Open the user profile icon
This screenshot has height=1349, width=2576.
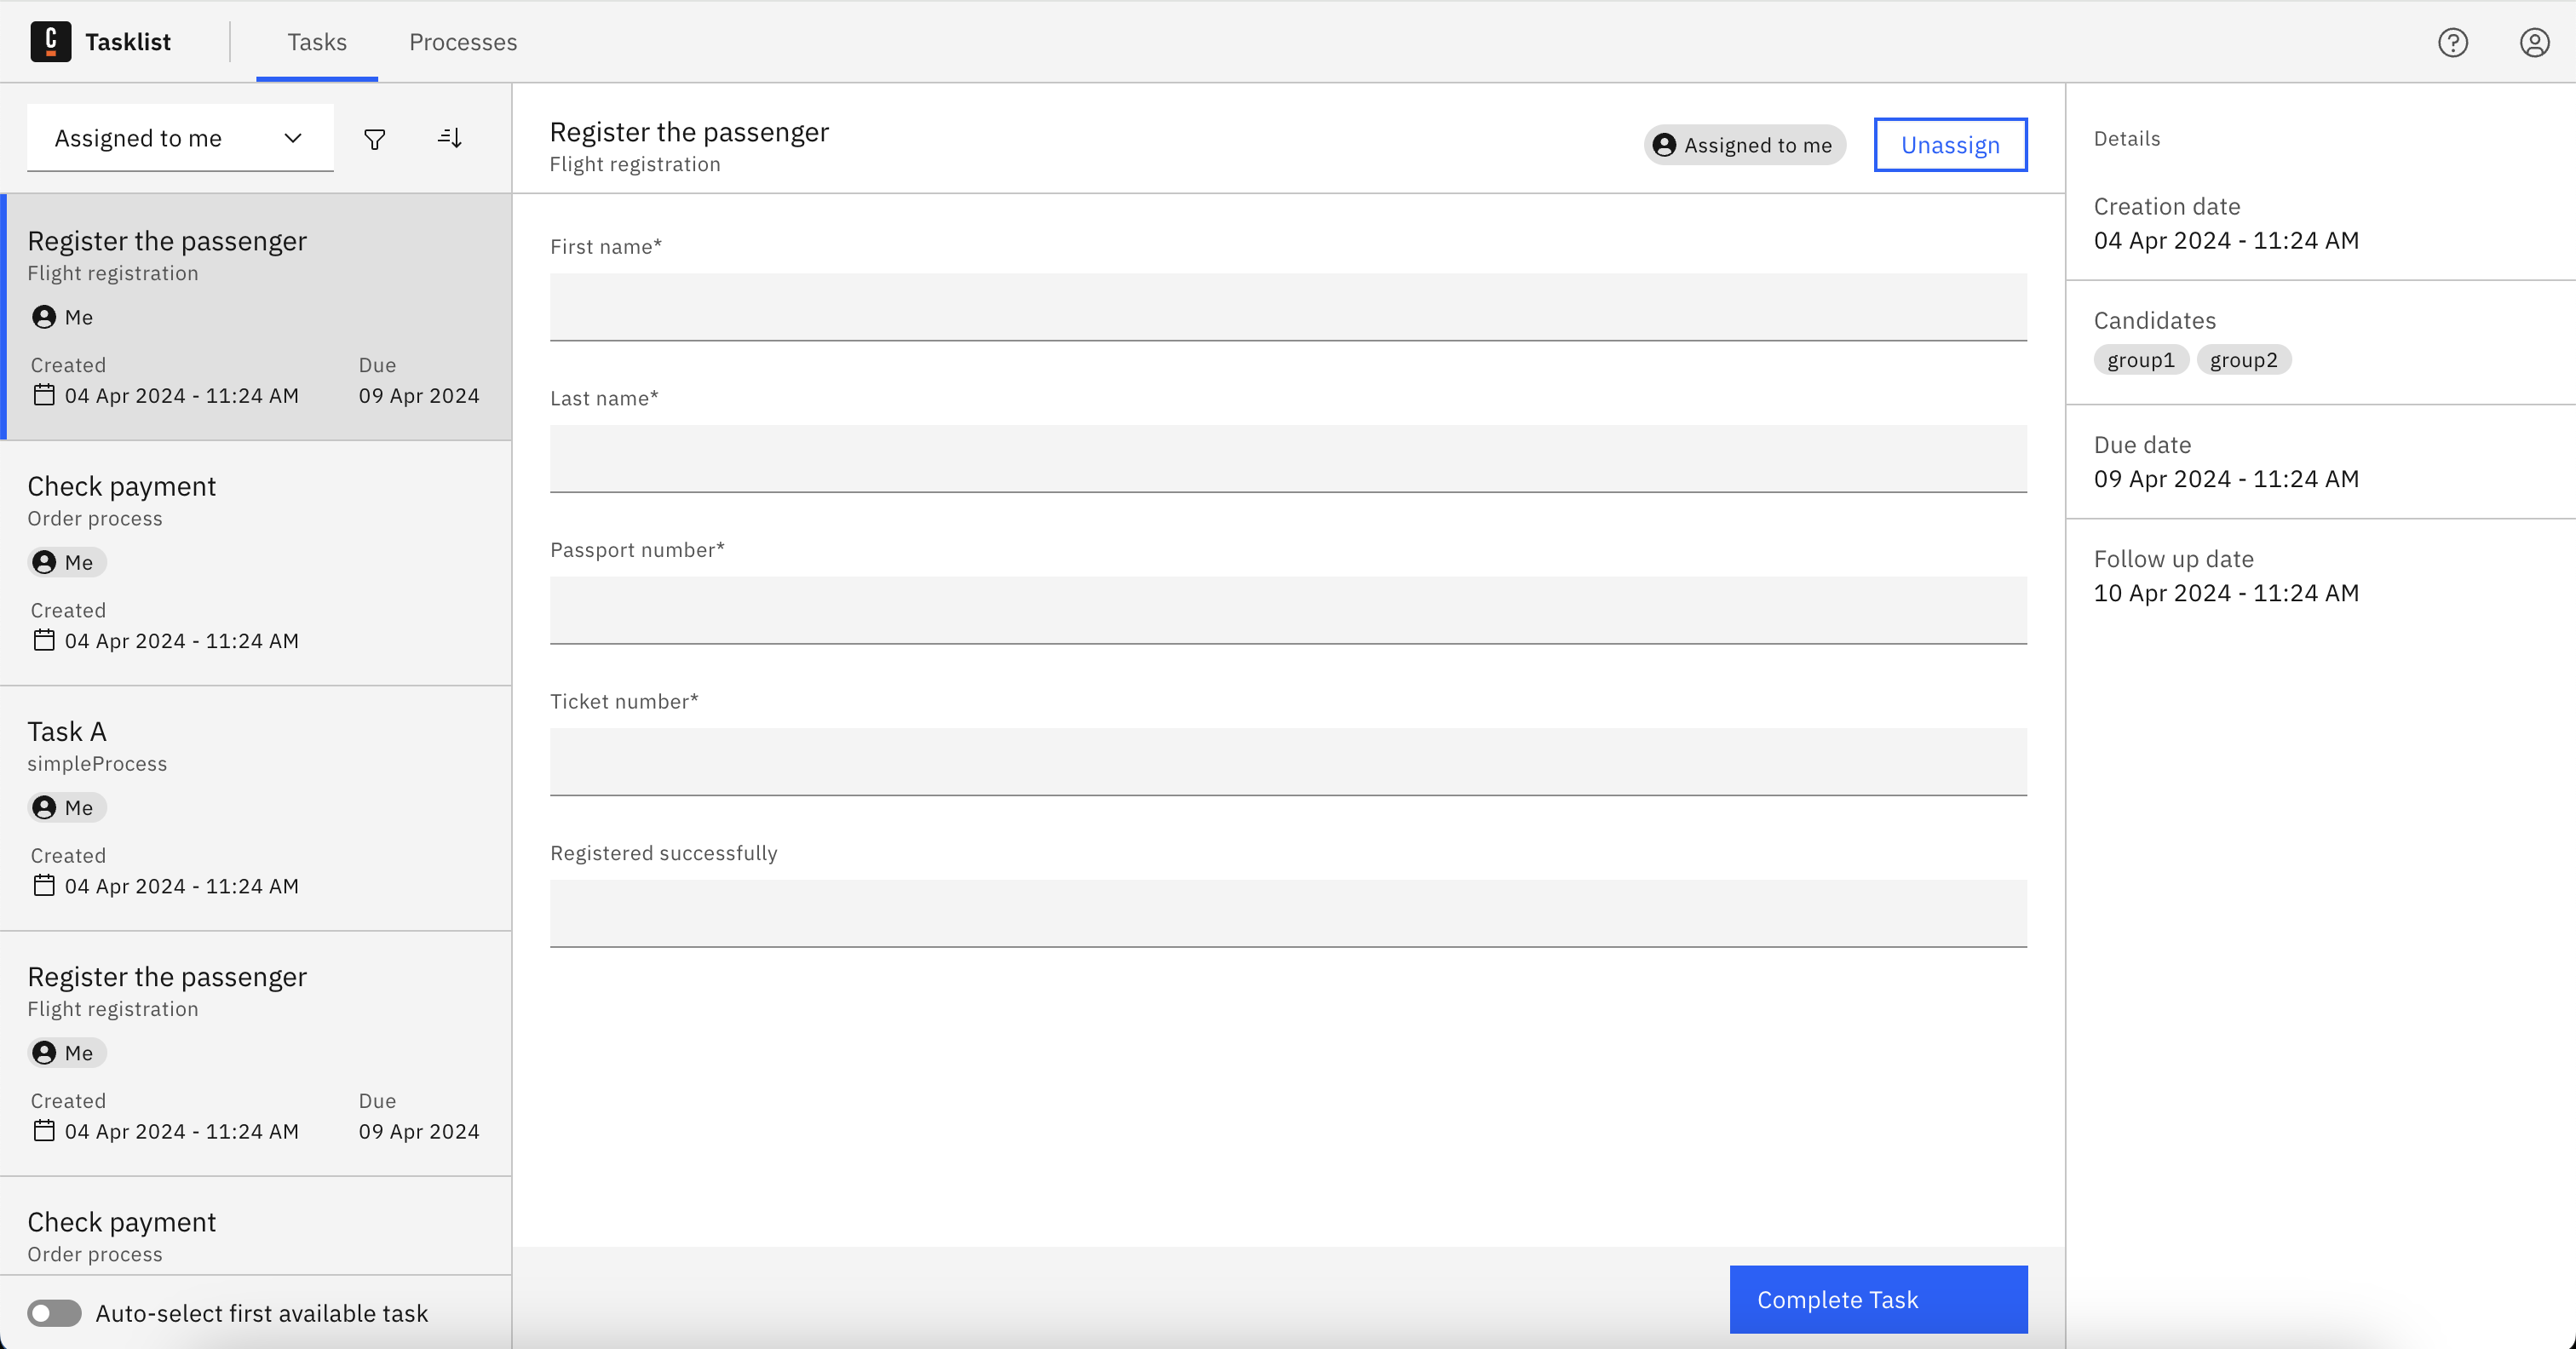(x=2534, y=42)
